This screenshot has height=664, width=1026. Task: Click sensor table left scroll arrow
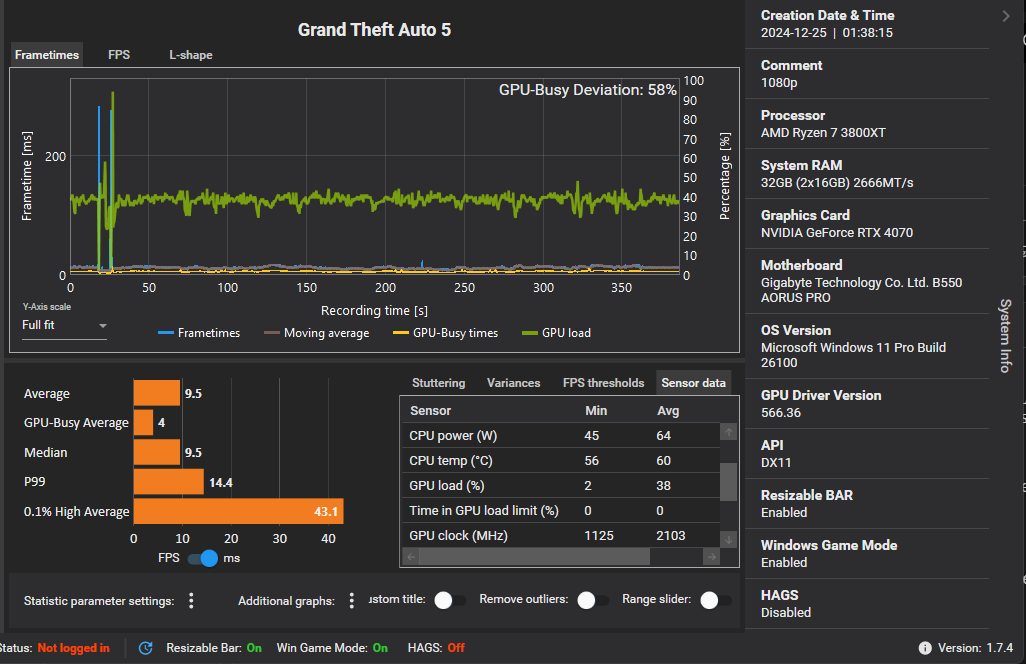(411, 557)
